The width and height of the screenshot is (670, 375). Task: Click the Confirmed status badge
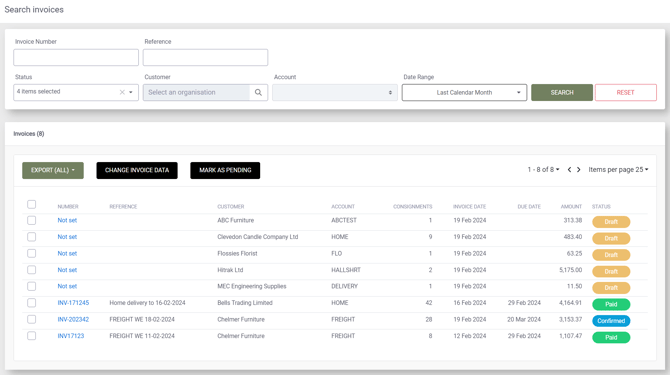coord(611,321)
